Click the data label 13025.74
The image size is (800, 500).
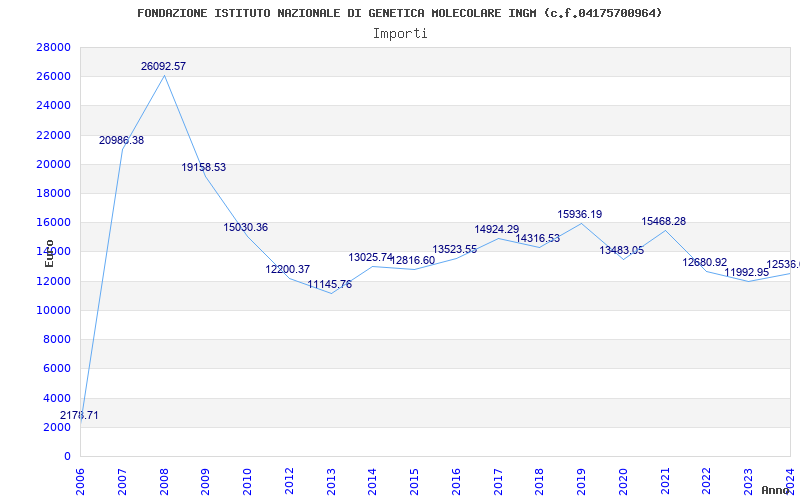coord(371,258)
